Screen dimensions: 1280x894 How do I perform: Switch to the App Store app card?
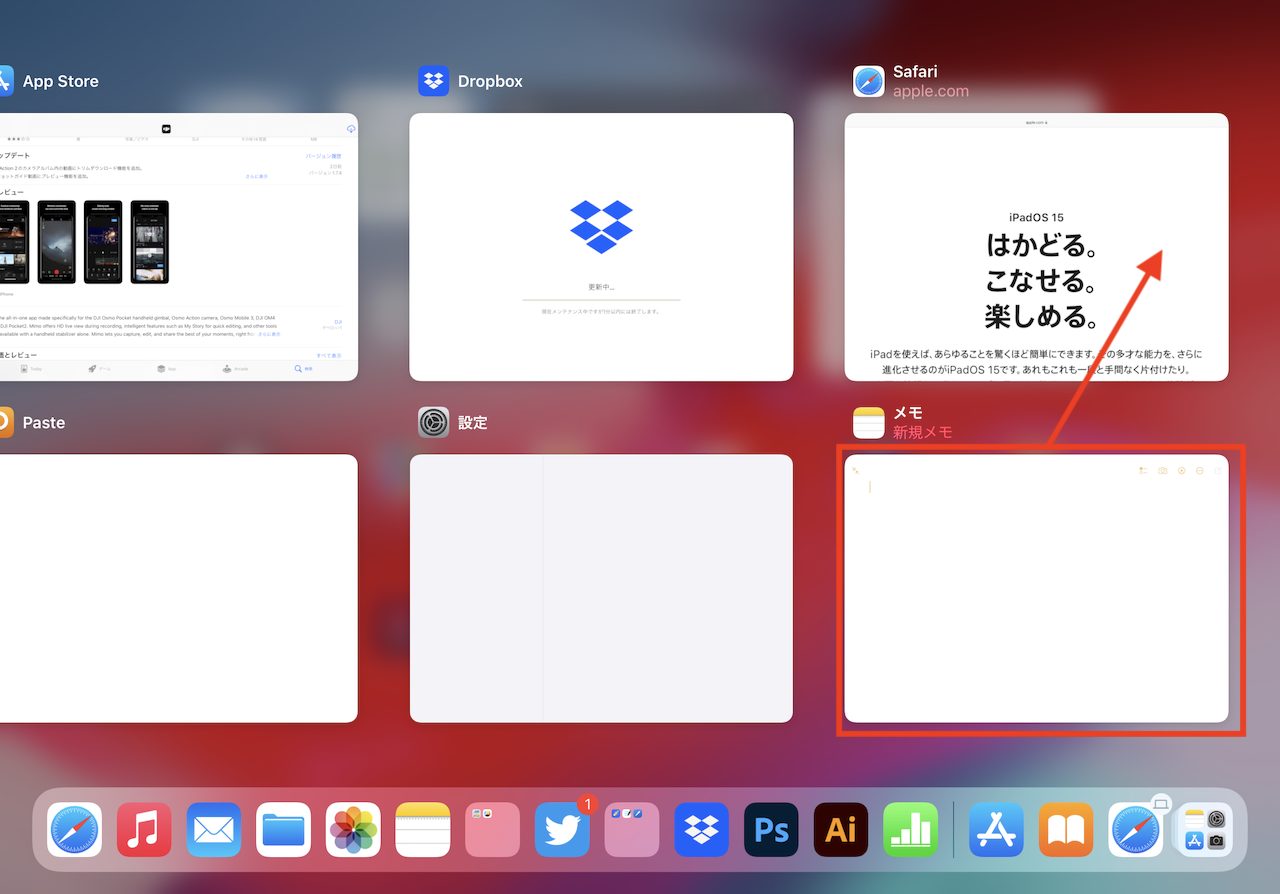[x=178, y=247]
